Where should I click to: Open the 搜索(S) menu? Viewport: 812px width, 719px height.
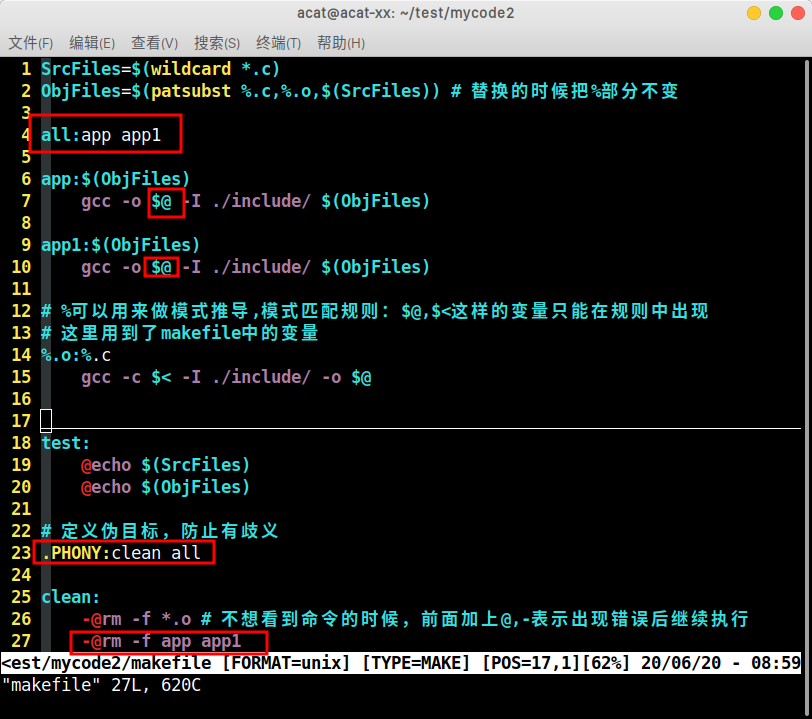coord(216,43)
